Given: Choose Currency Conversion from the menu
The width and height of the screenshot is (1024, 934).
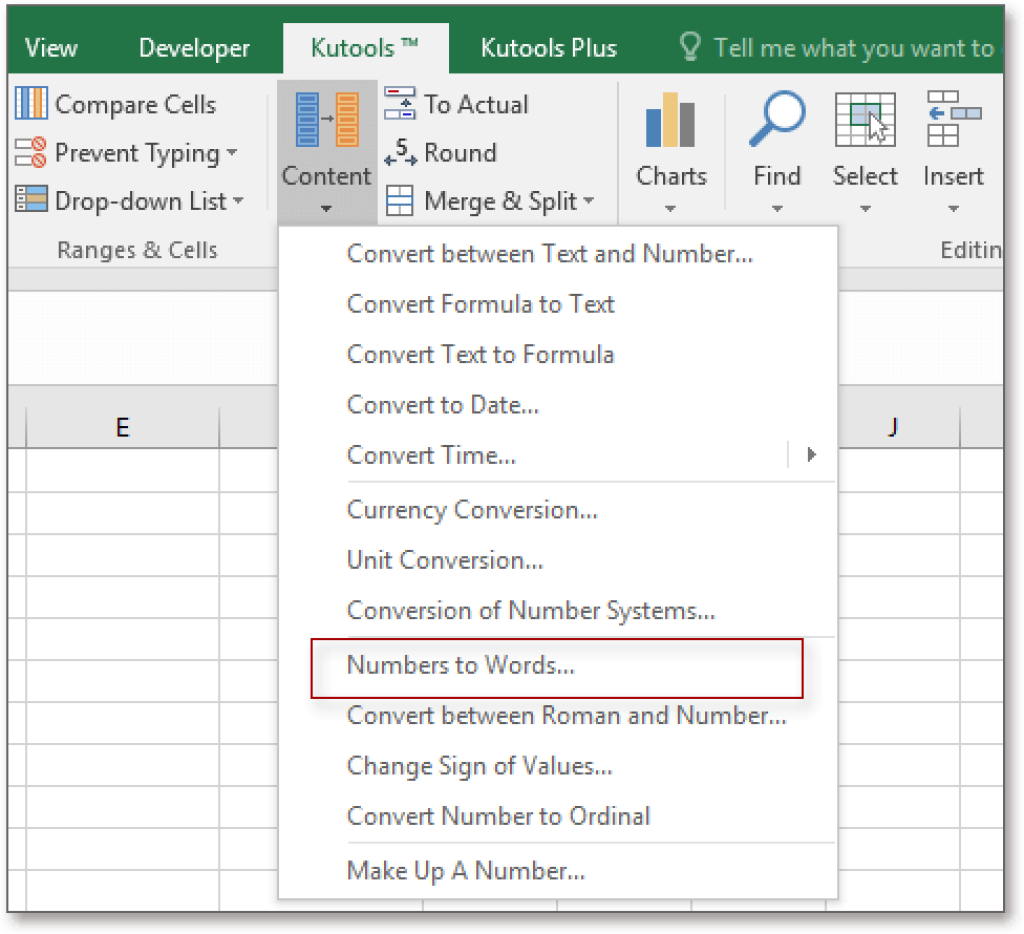Looking at the screenshot, I should [471, 510].
